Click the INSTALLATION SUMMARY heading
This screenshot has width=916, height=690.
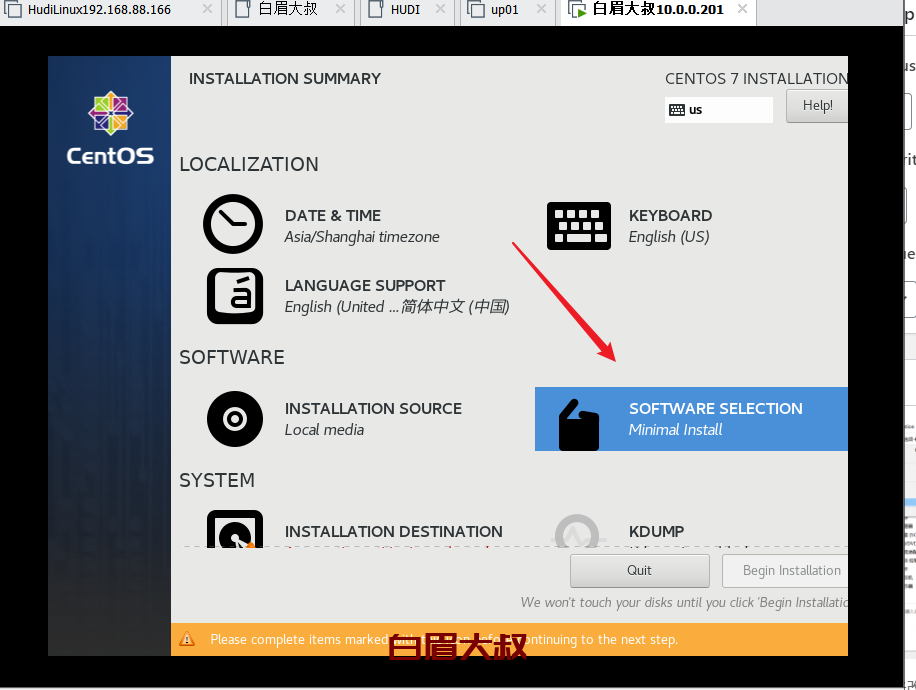(x=284, y=78)
